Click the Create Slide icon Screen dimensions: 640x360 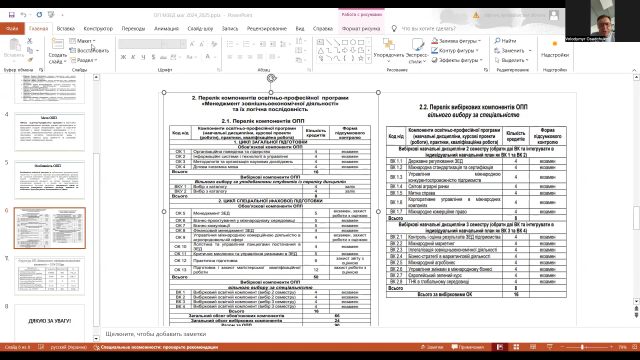click(58, 44)
